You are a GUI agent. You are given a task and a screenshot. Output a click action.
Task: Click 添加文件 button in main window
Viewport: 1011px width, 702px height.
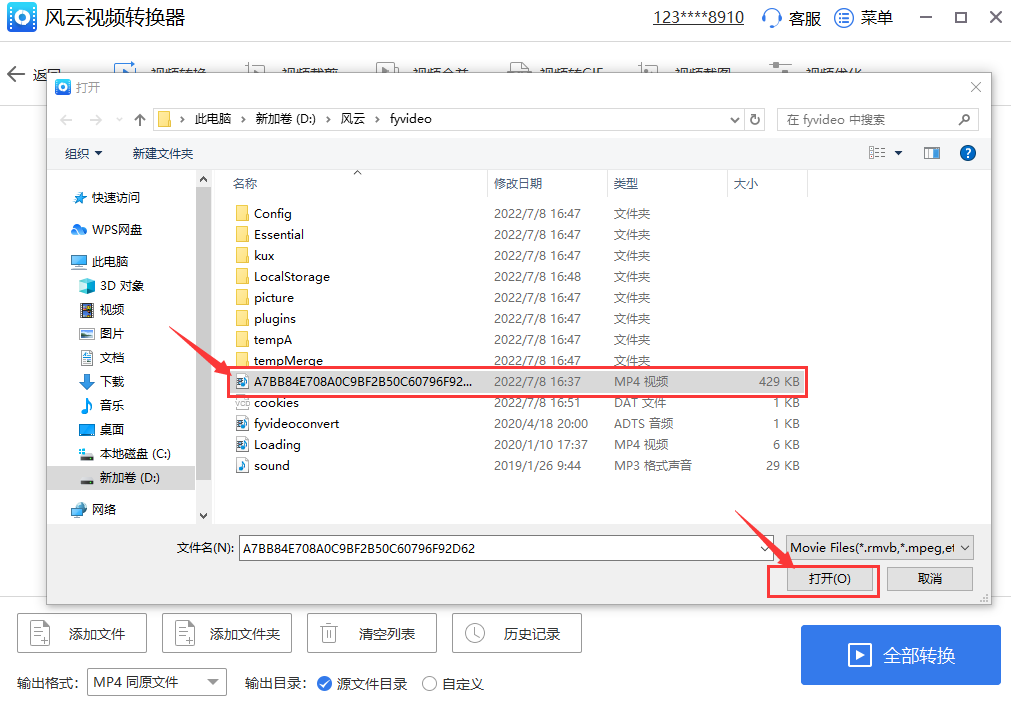pyautogui.click(x=82, y=634)
